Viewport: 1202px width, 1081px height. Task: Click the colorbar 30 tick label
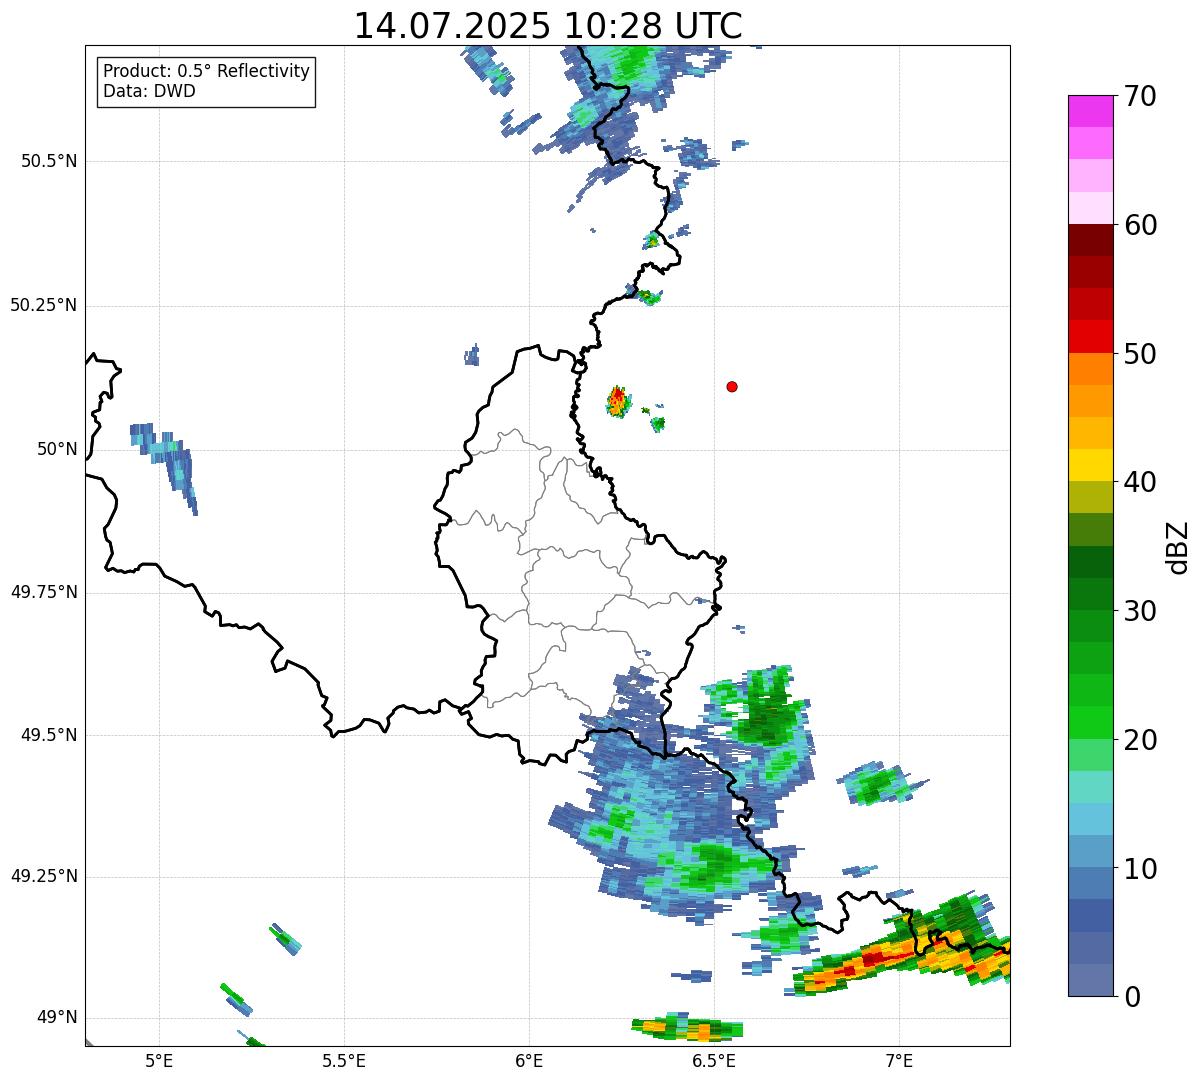(x=1140, y=611)
